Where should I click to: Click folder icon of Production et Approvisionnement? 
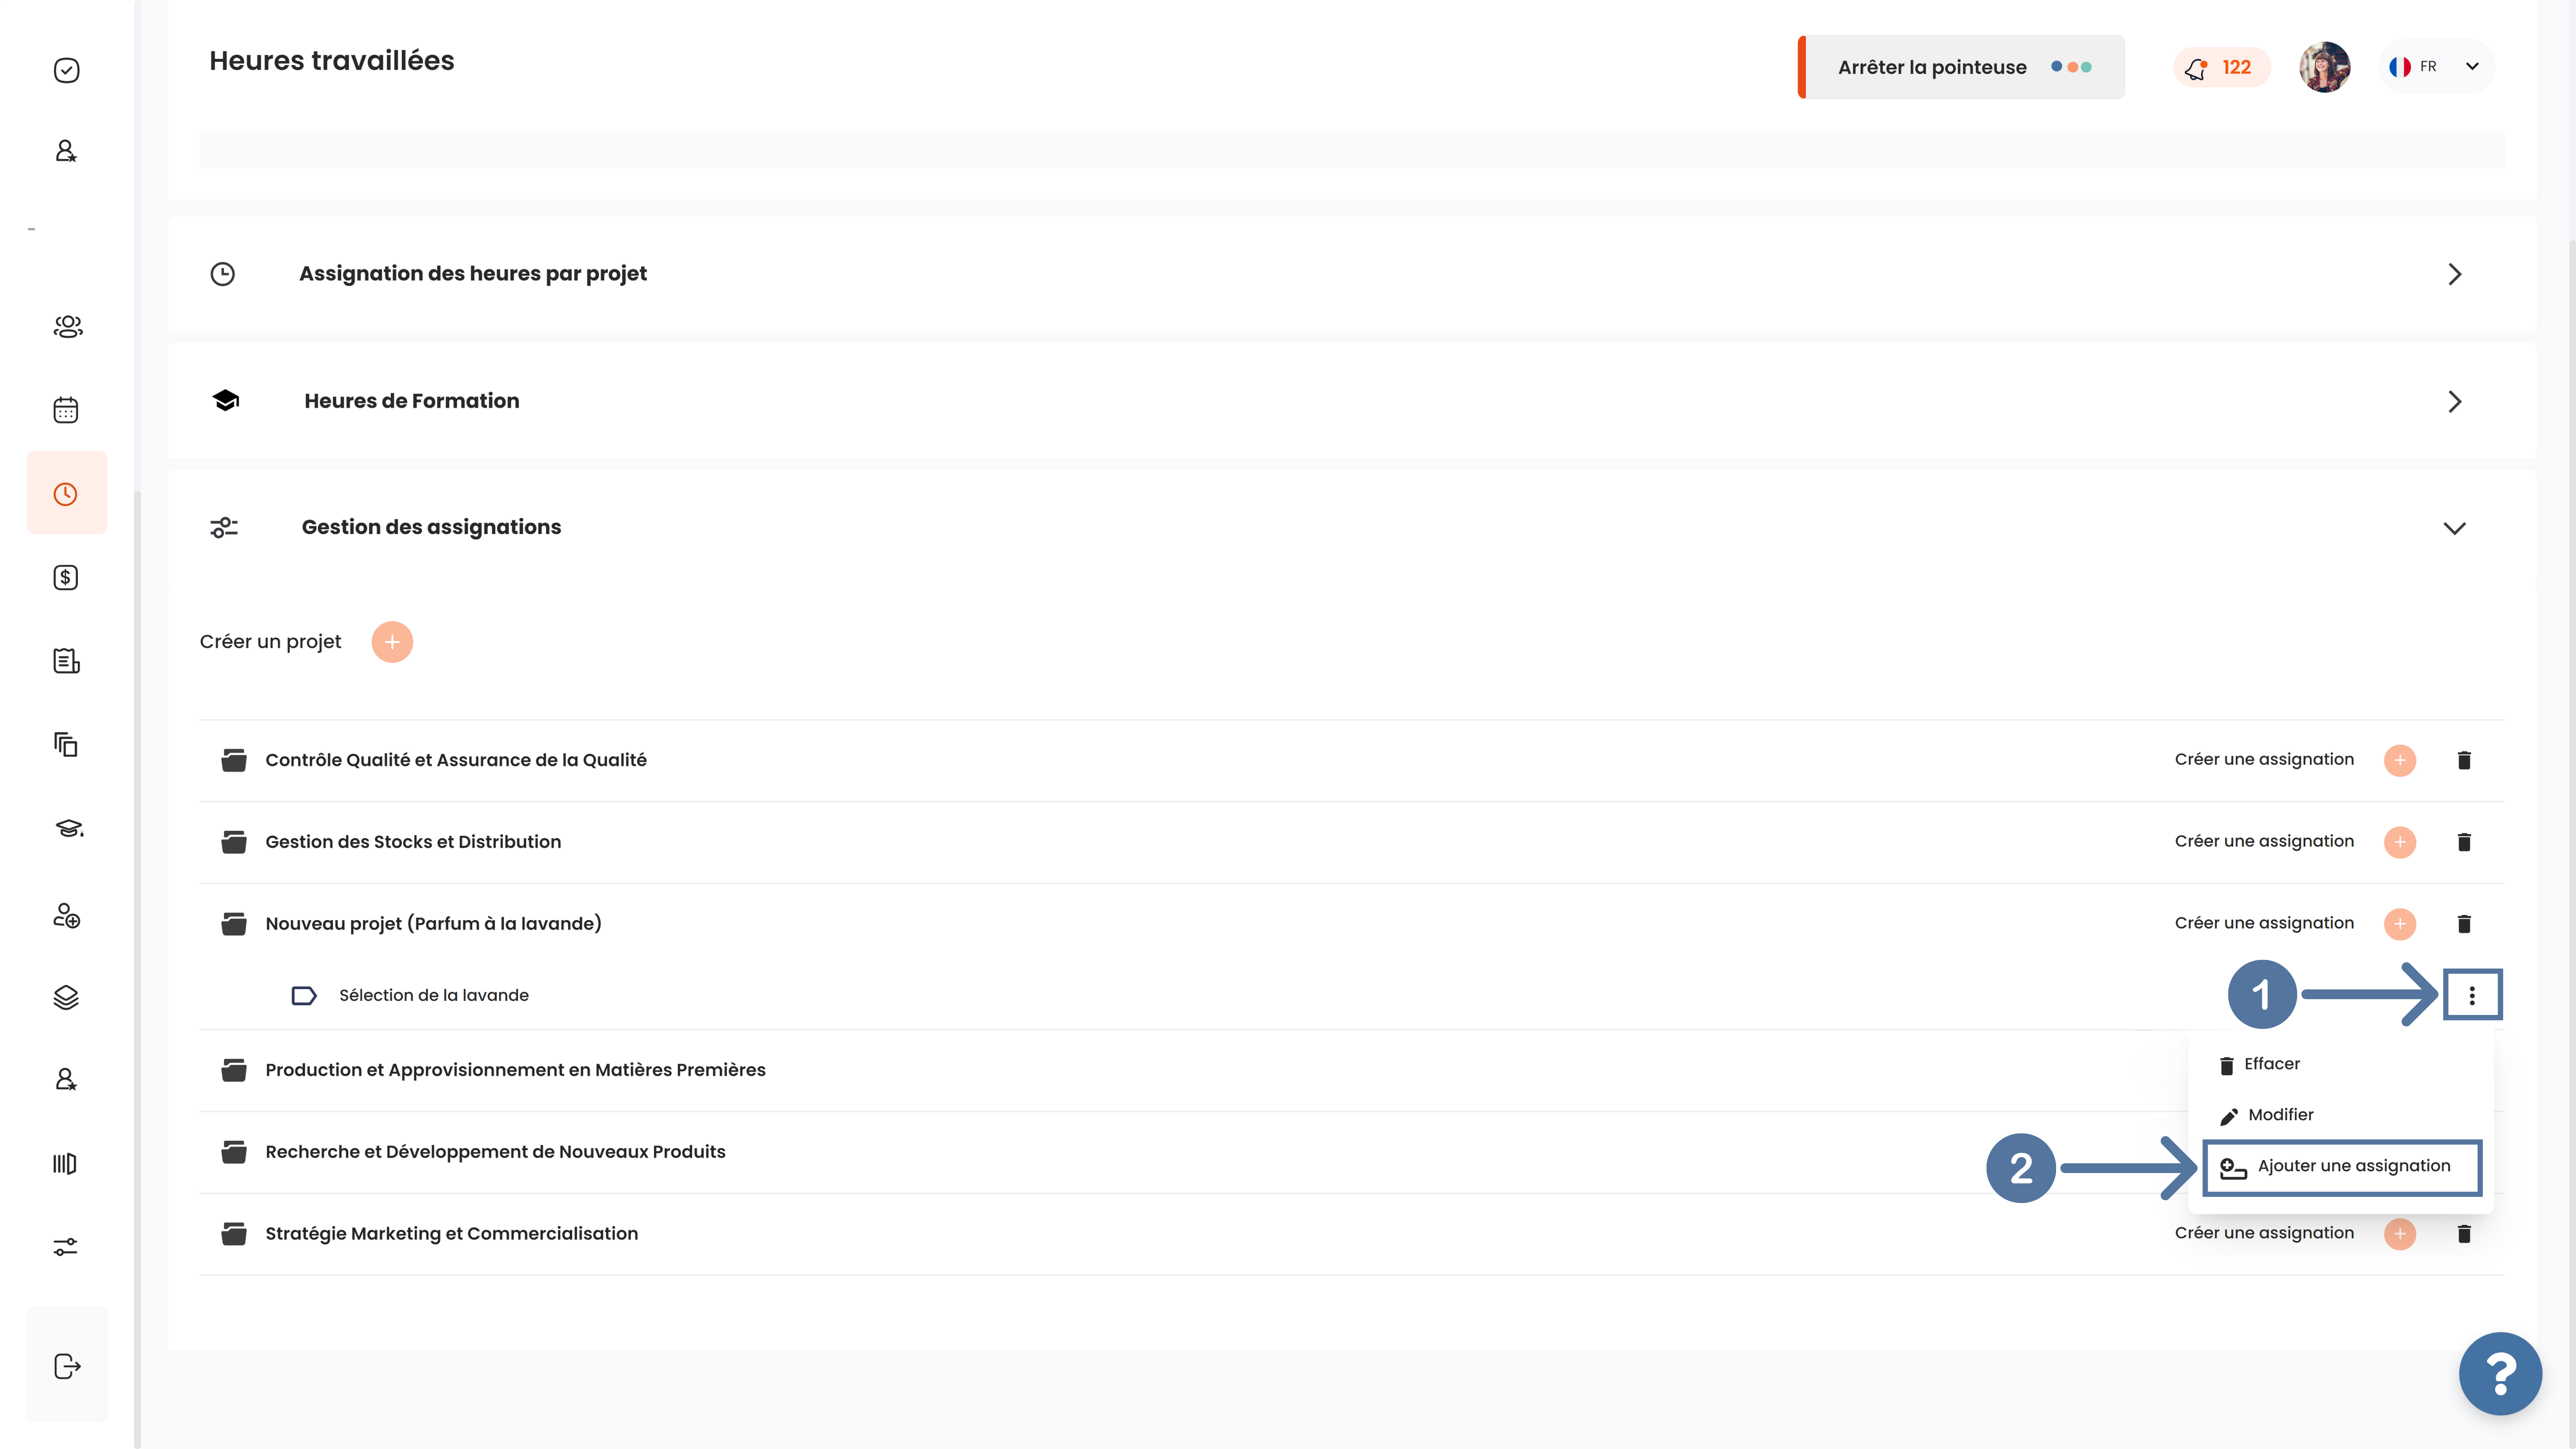(234, 1070)
